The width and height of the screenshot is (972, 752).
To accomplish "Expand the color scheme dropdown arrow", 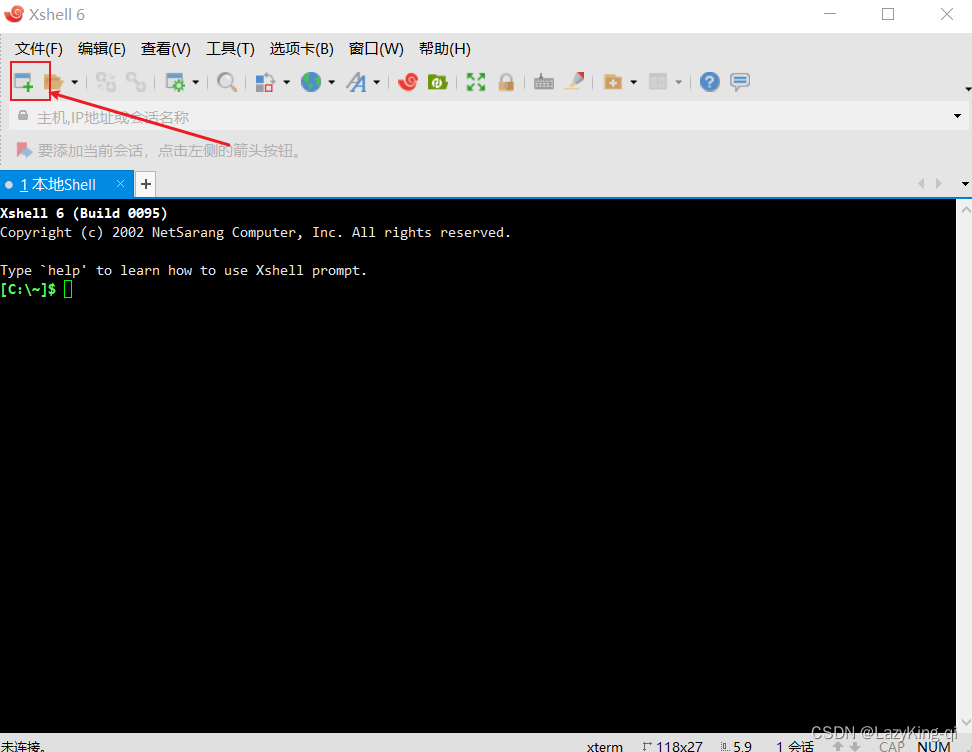I will (286, 82).
